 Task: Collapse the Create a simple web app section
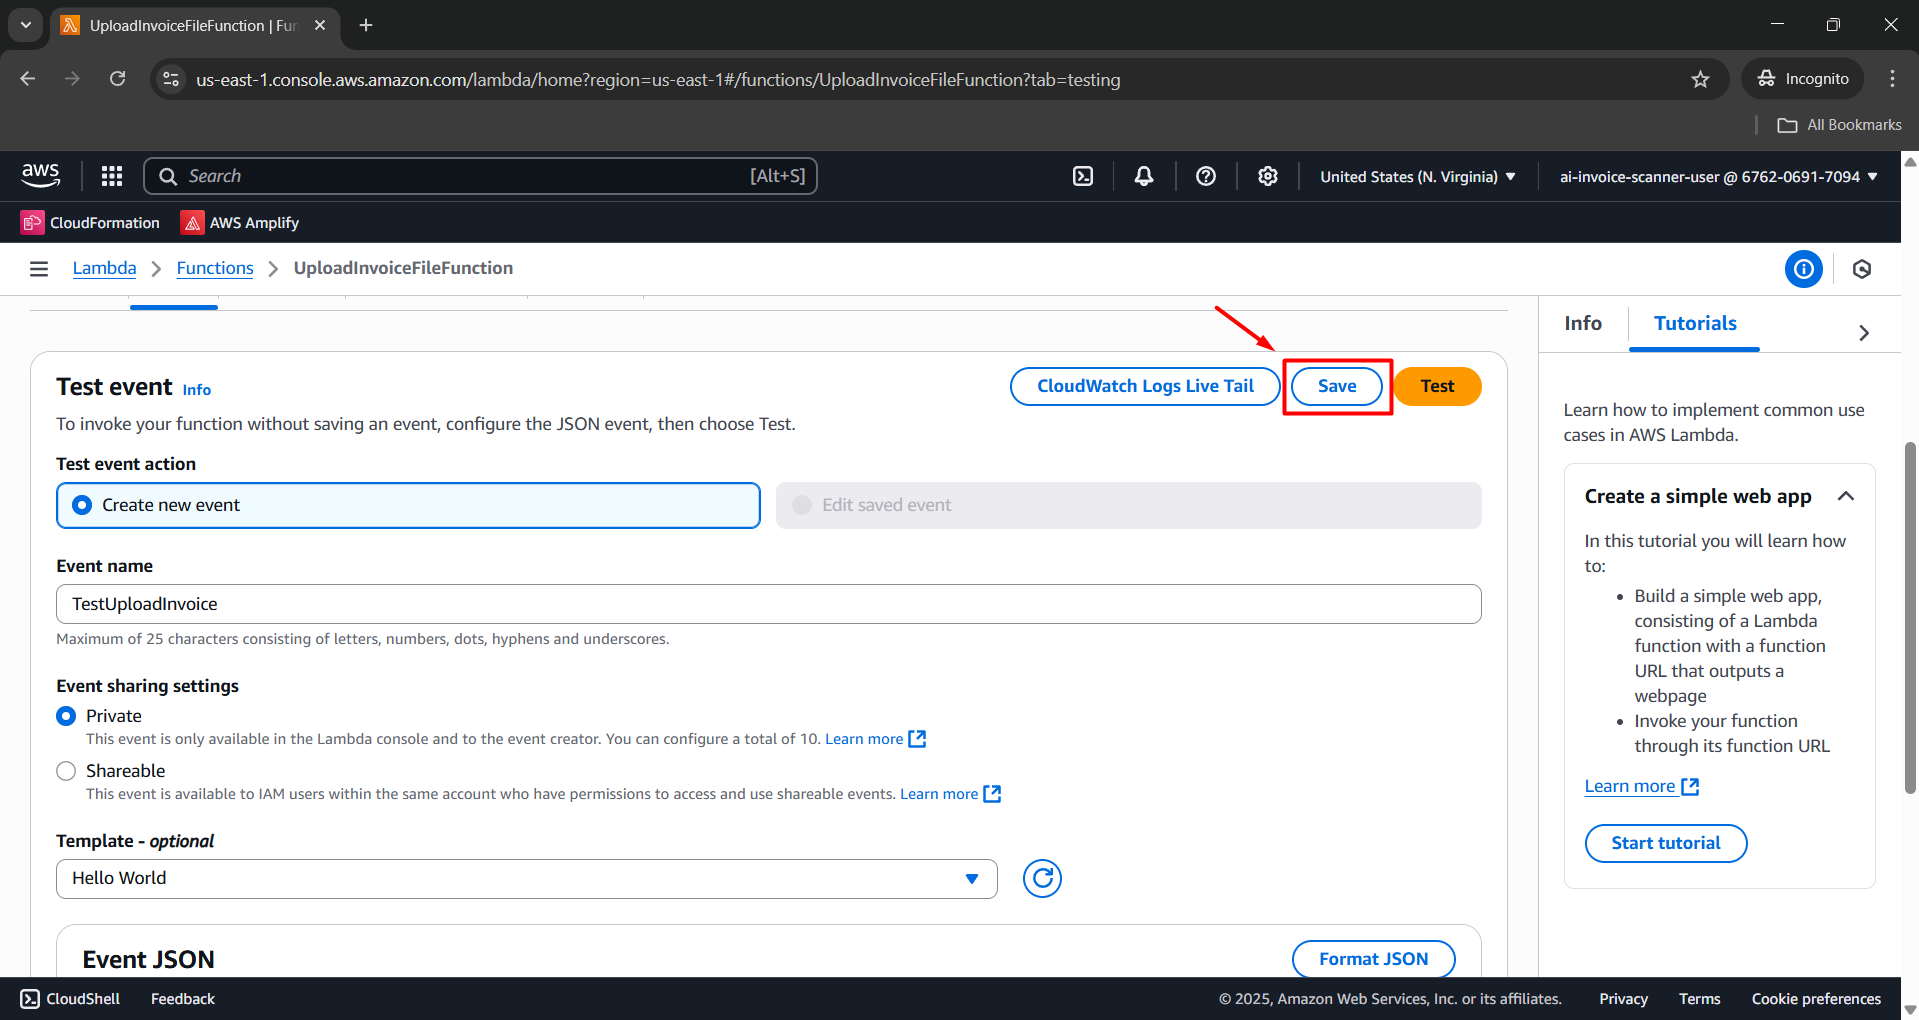click(x=1846, y=496)
